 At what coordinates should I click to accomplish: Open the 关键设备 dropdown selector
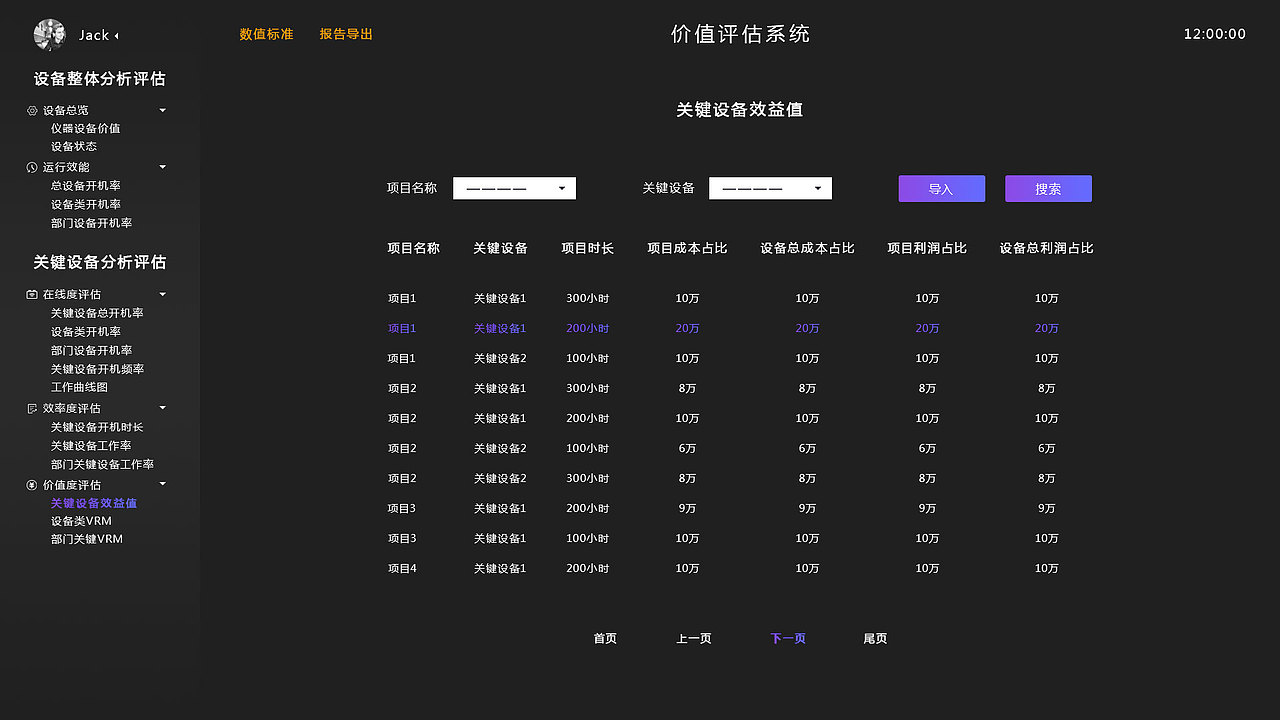(770, 188)
